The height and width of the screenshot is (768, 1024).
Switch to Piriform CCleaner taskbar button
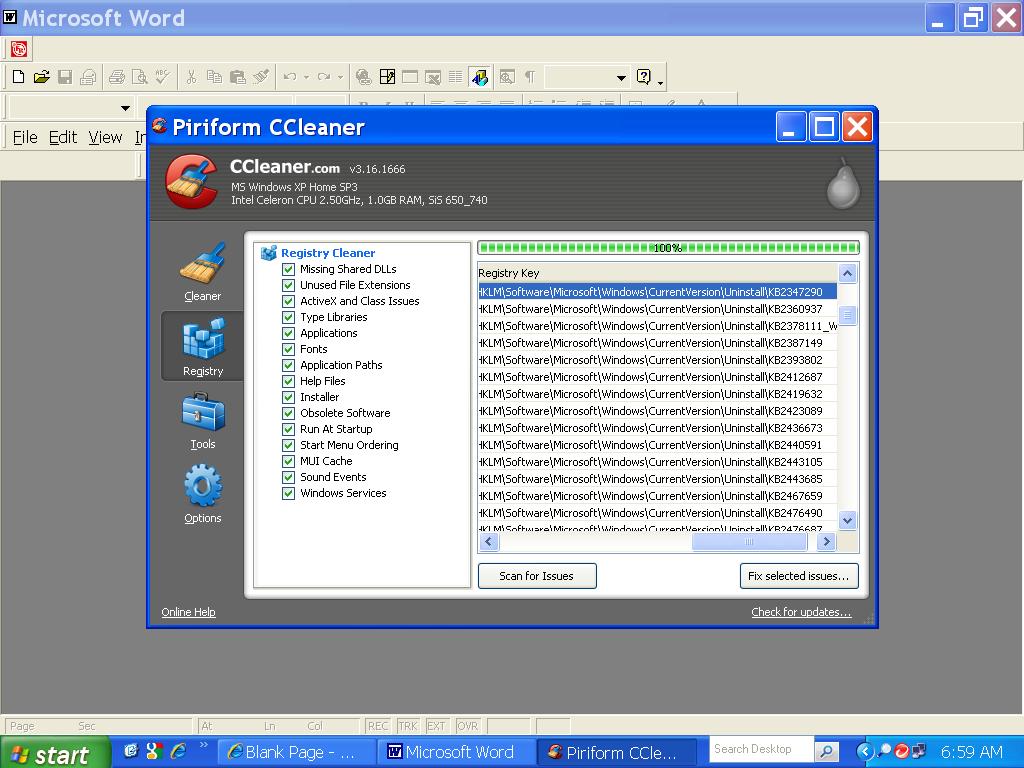click(x=618, y=752)
